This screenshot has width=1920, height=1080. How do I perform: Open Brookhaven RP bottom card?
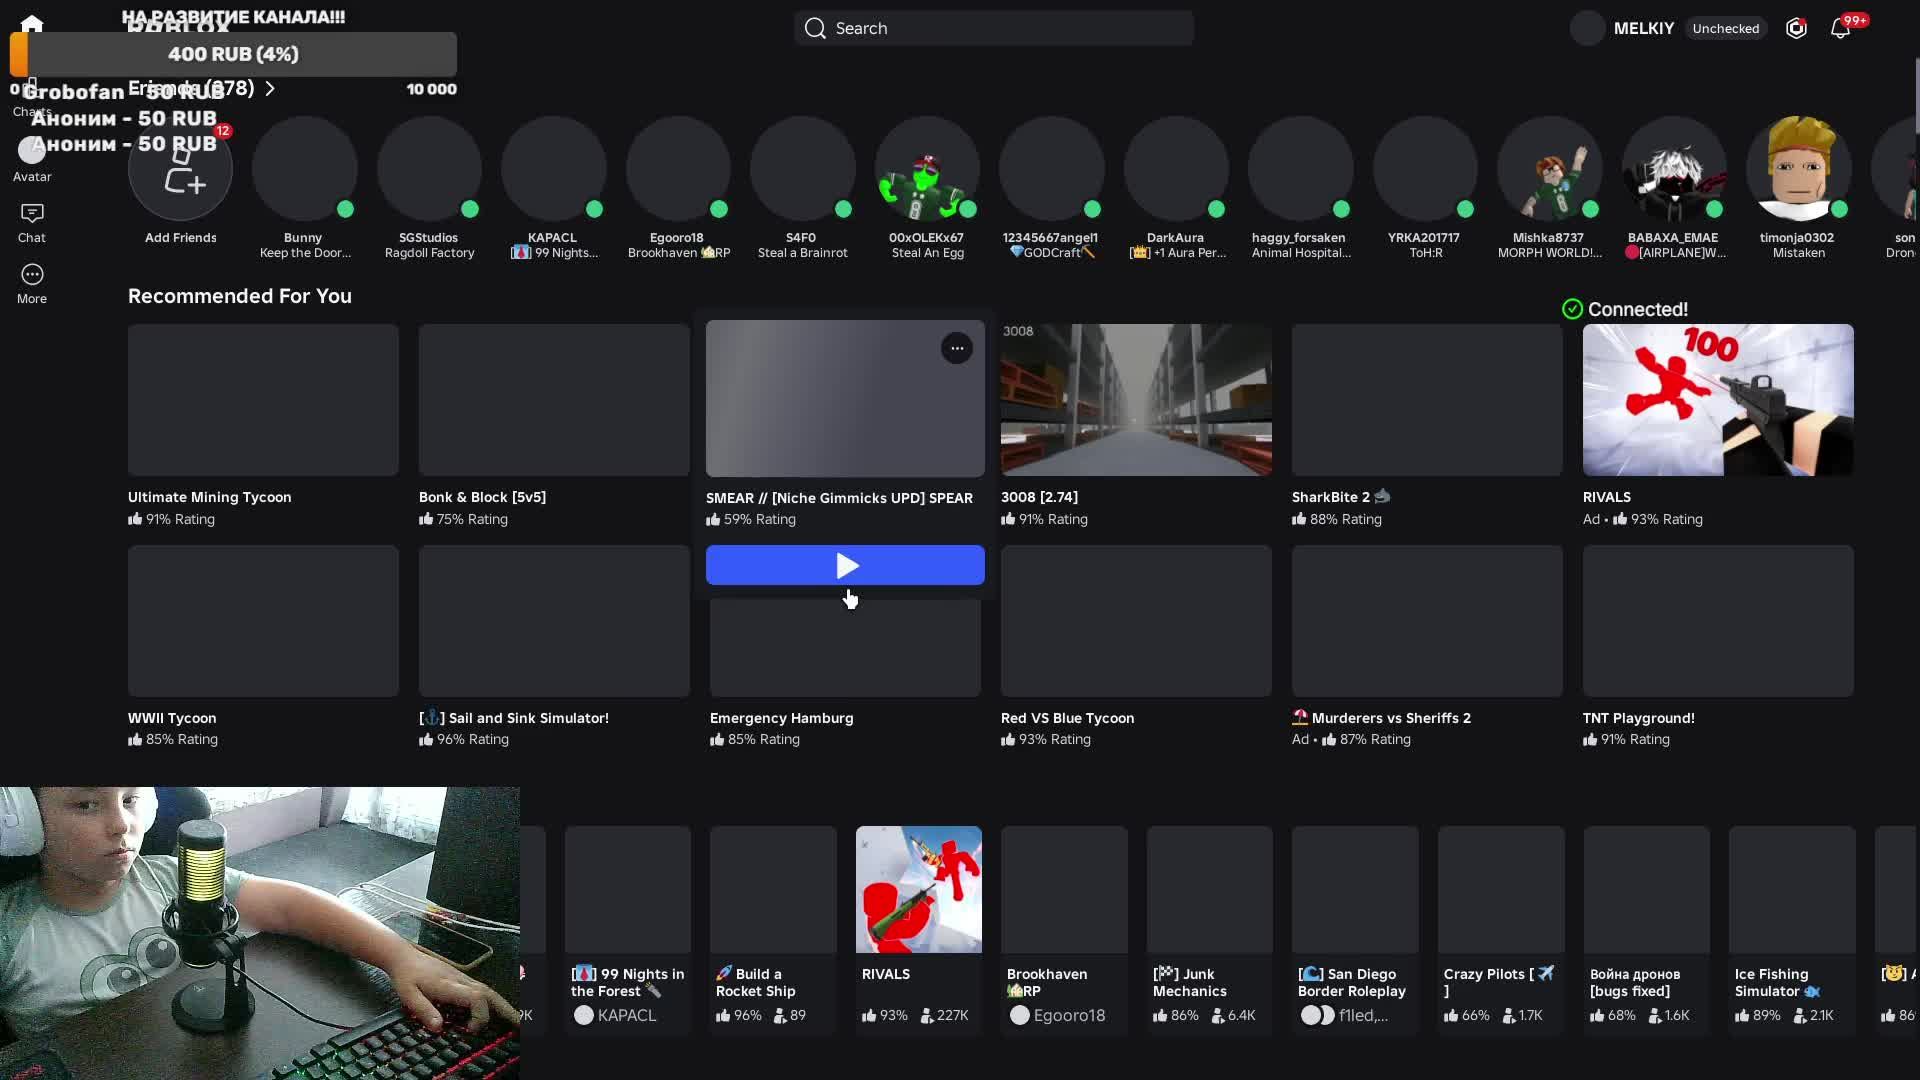[x=1064, y=929]
